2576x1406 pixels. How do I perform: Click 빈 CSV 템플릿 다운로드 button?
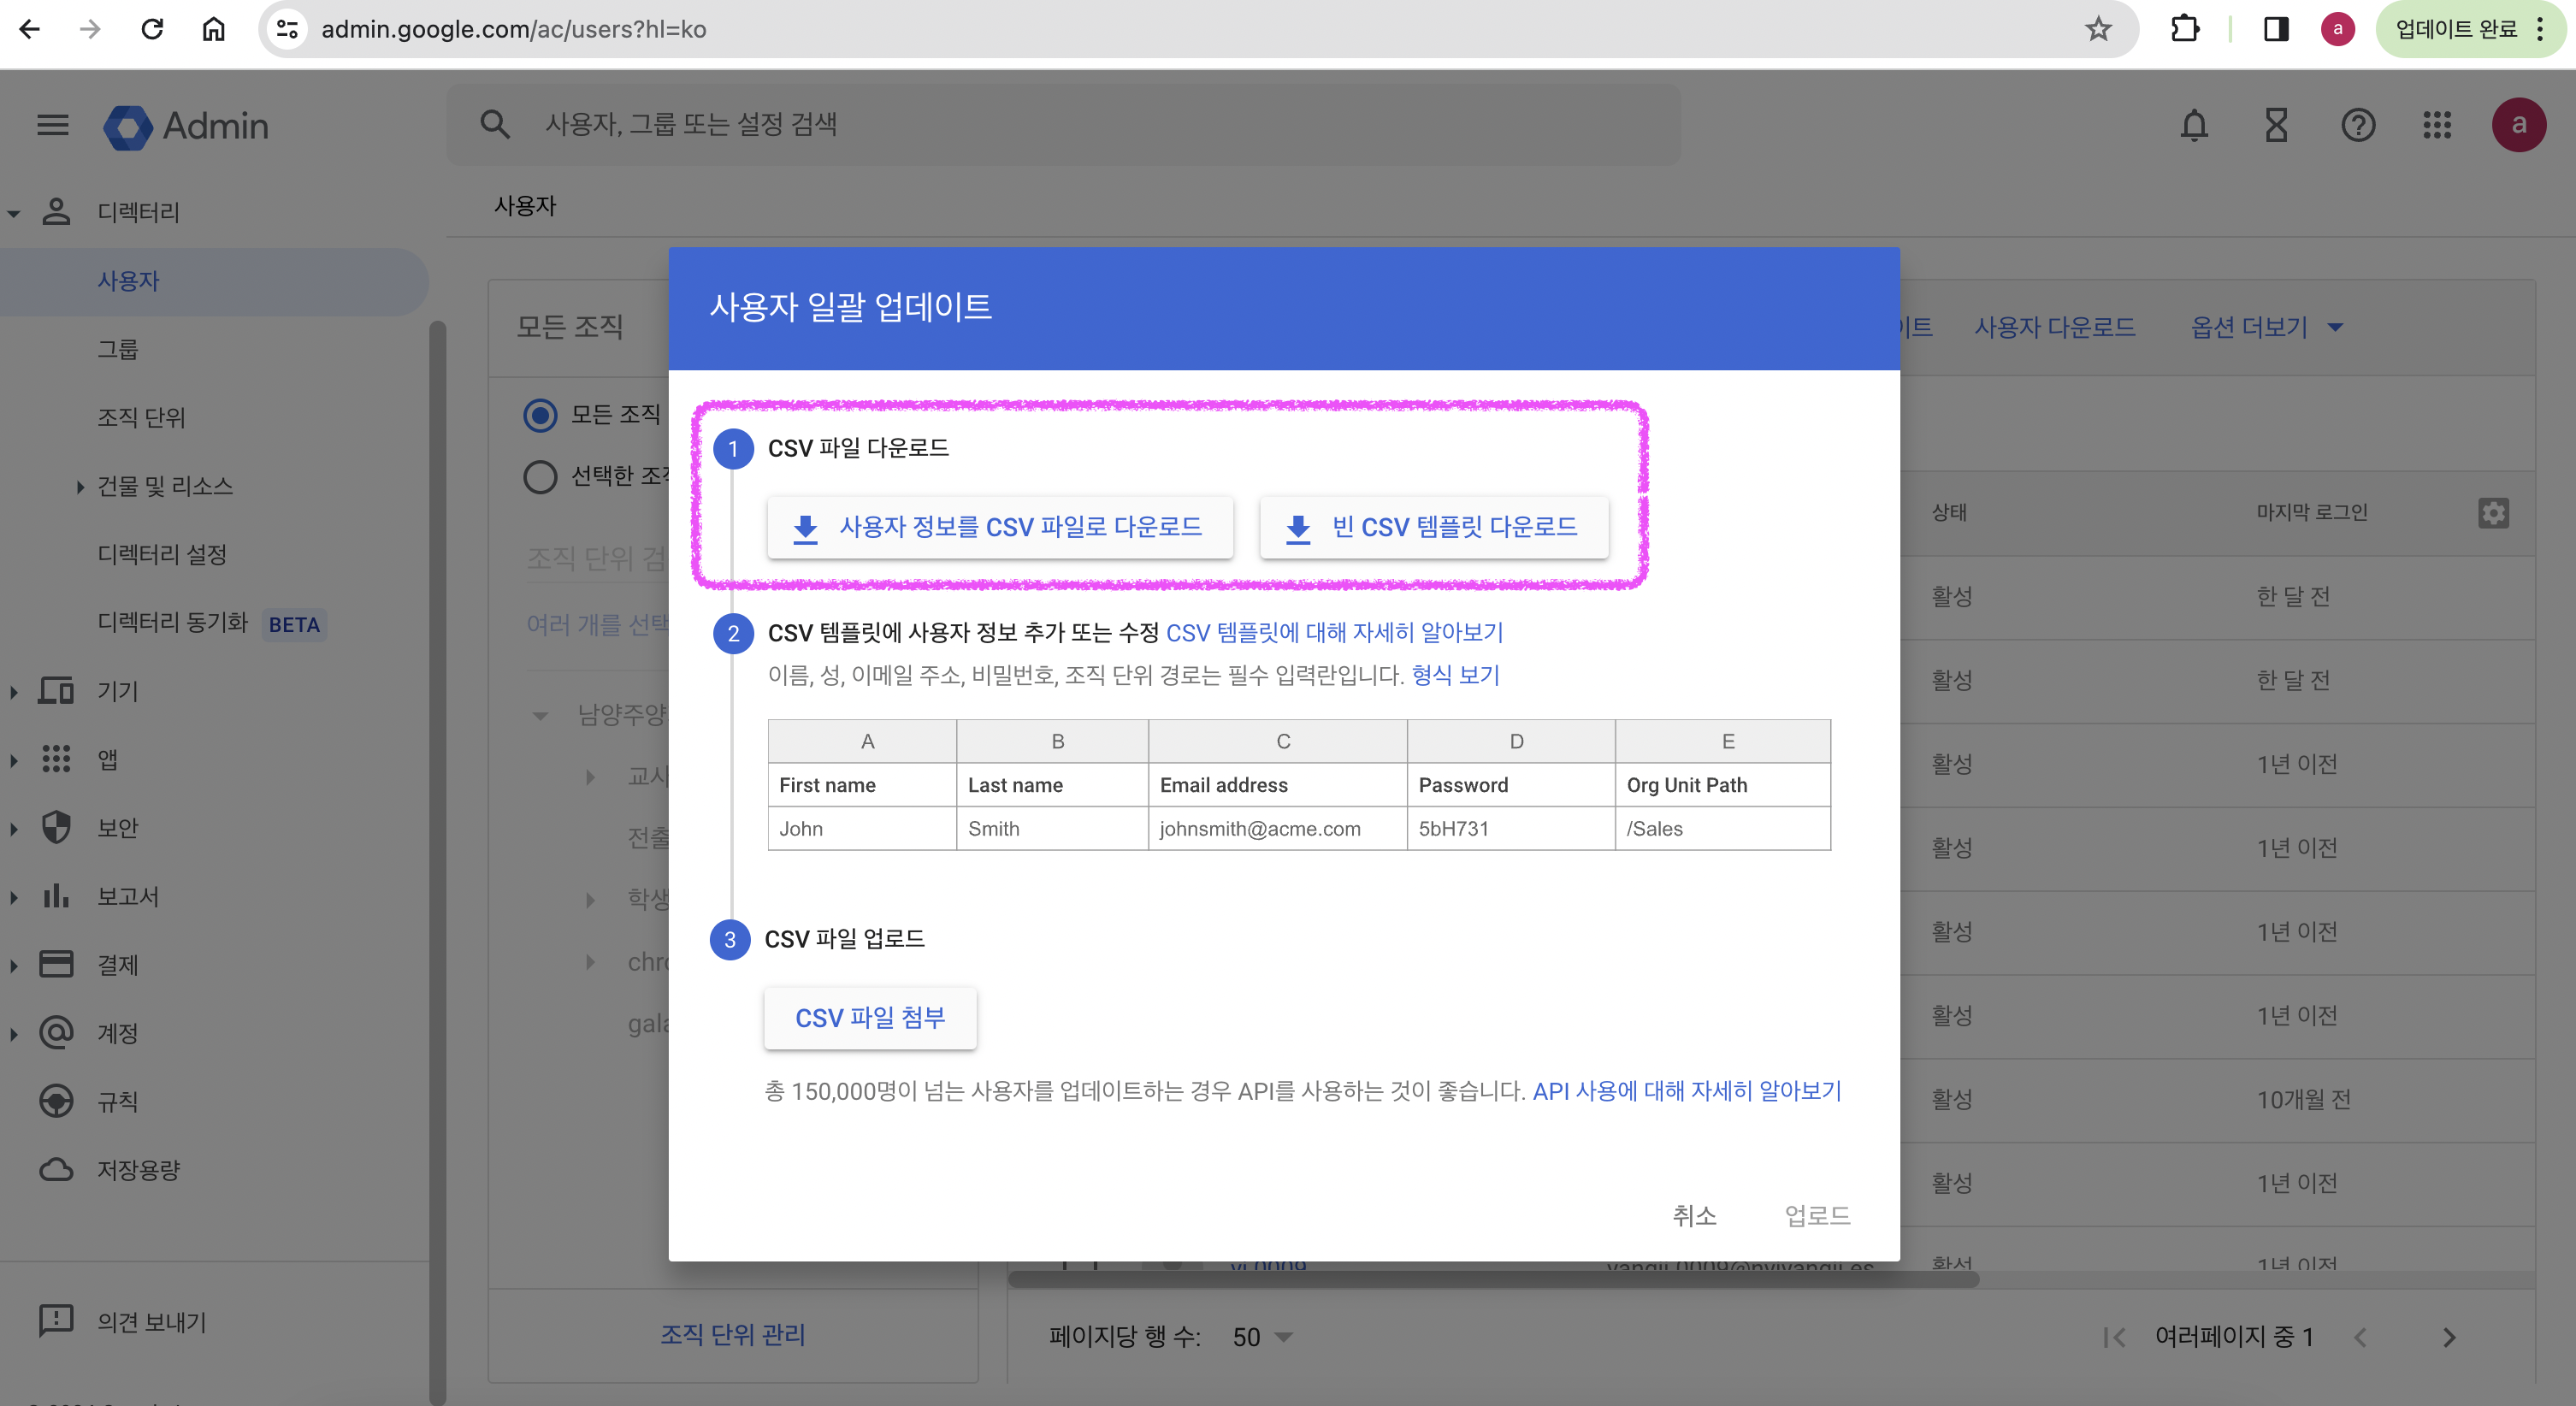(x=1434, y=527)
